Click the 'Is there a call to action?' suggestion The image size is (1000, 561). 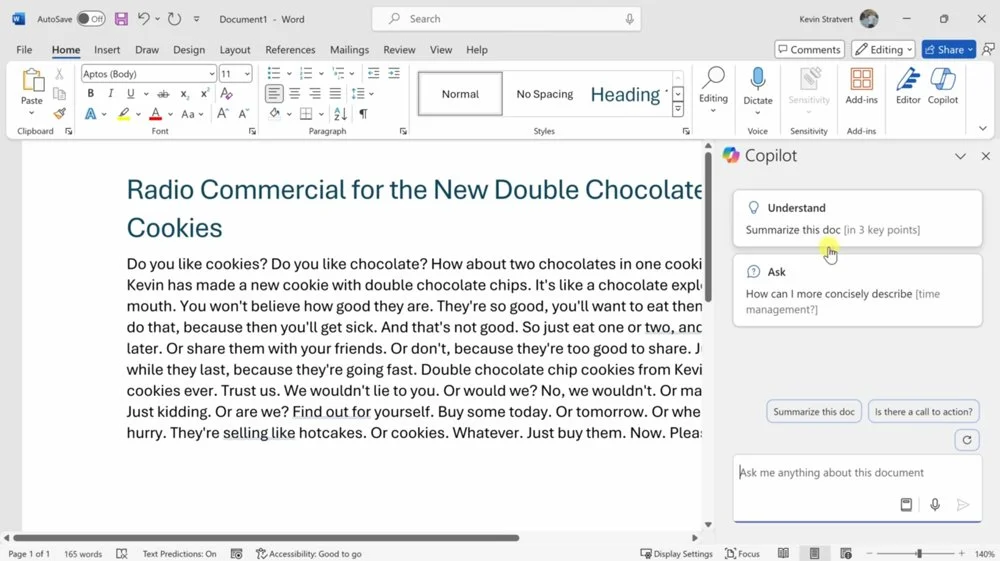[x=923, y=412]
